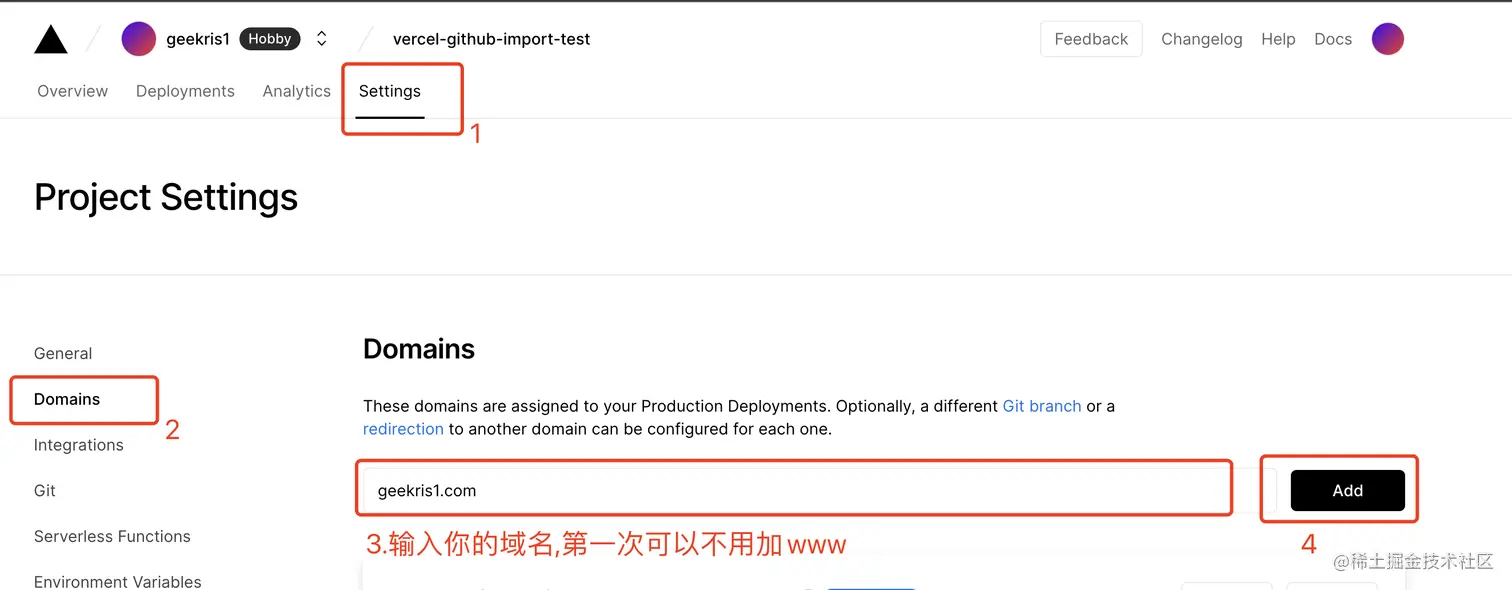The height and width of the screenshot is (590, 1512).
Task: Click the Vercel triangle logo
Action: pos(51,39)
